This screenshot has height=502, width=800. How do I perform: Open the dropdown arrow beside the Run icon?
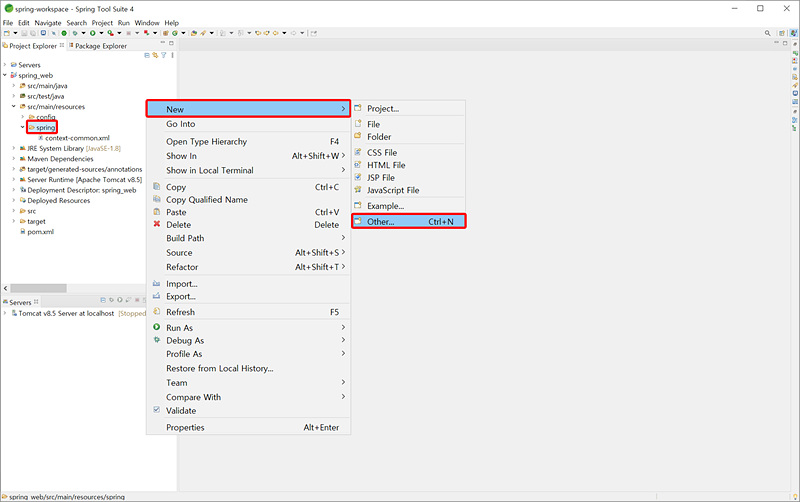click(102, 33)
